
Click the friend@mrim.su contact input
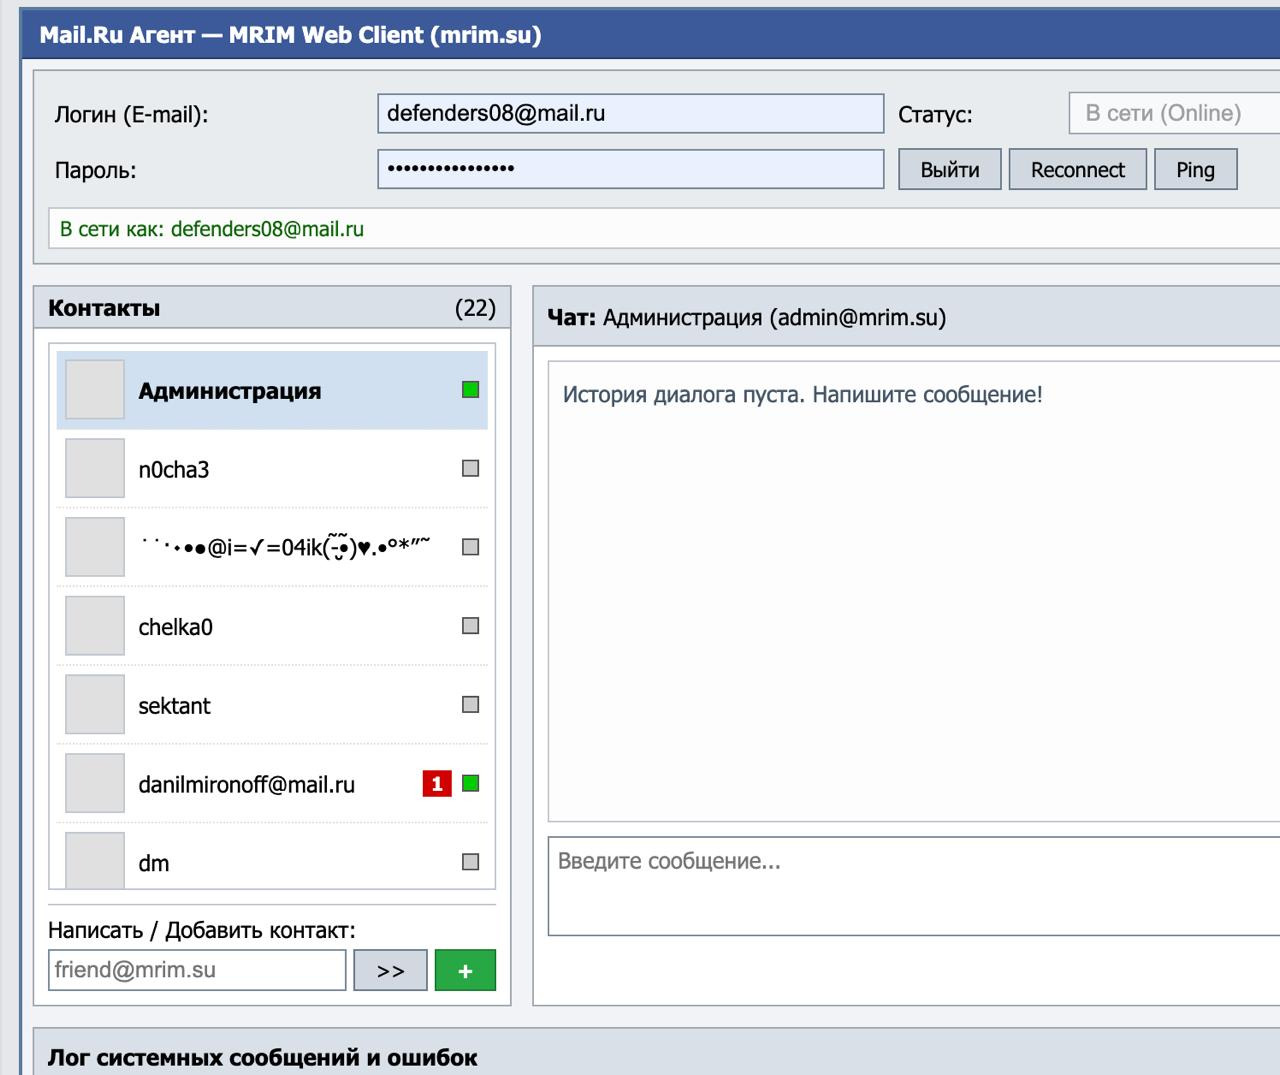(197, 970)
